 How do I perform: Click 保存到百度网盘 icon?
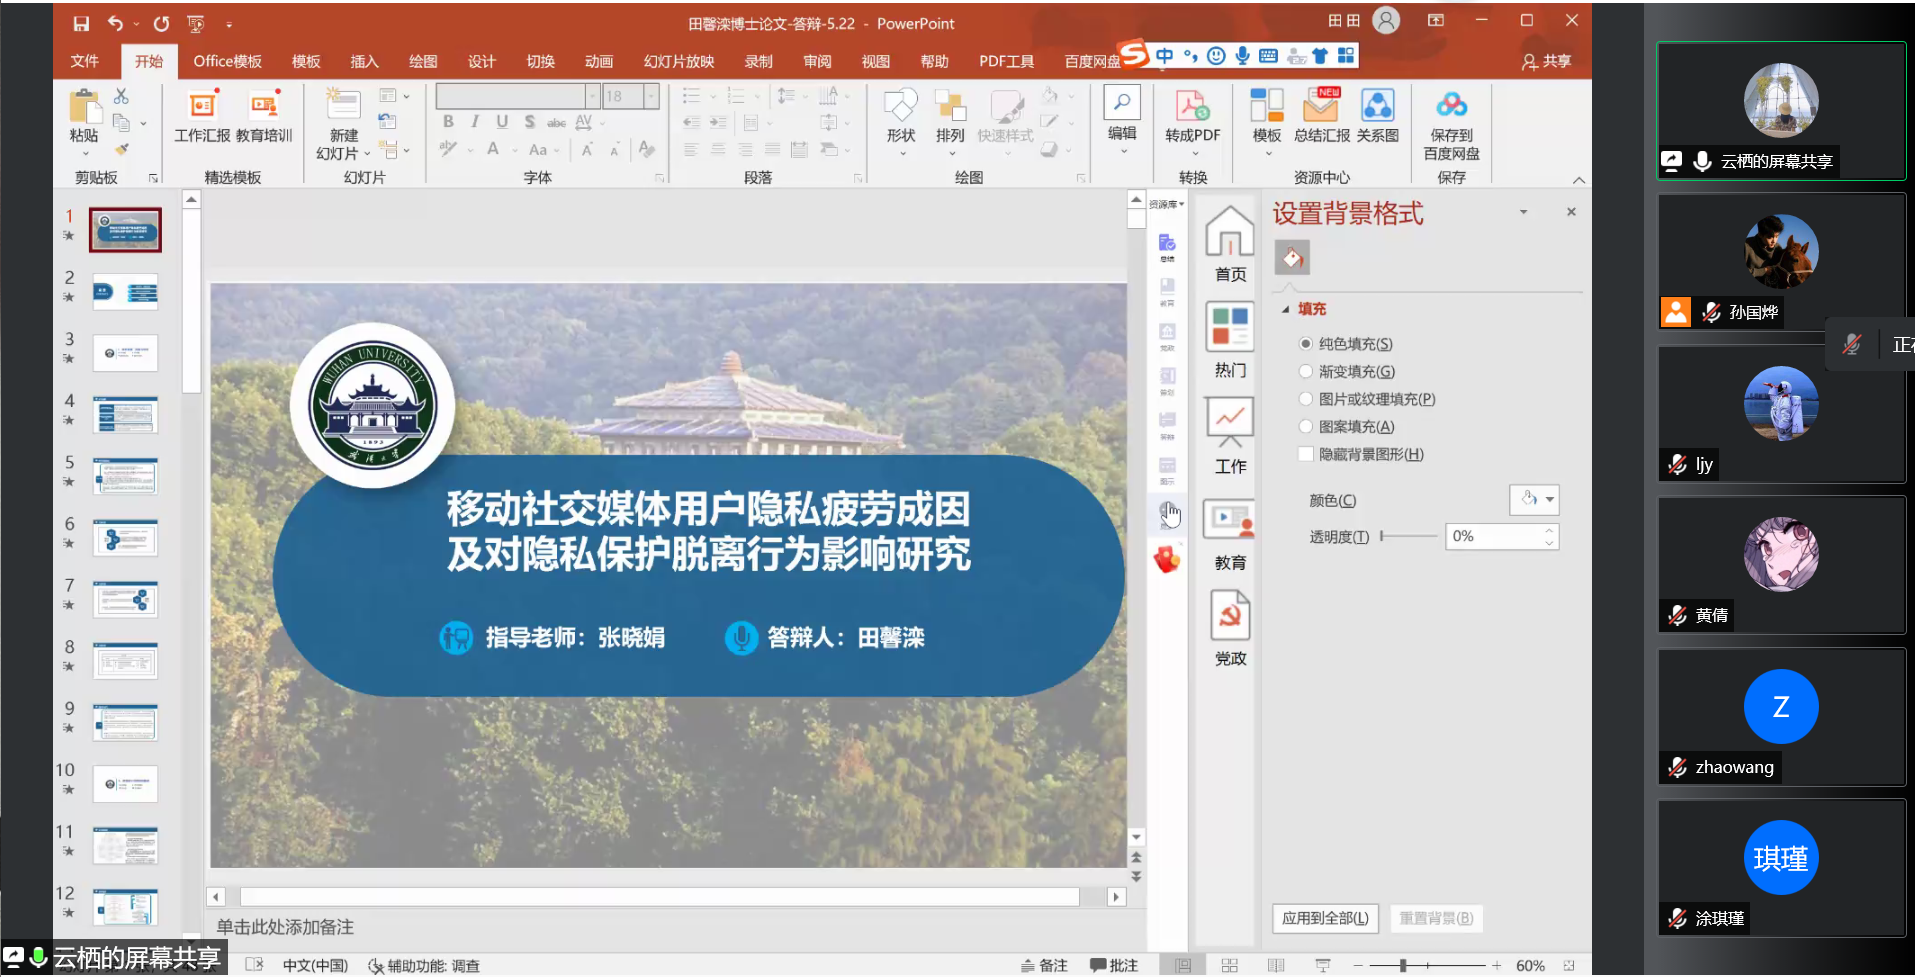coord(1451,105)
